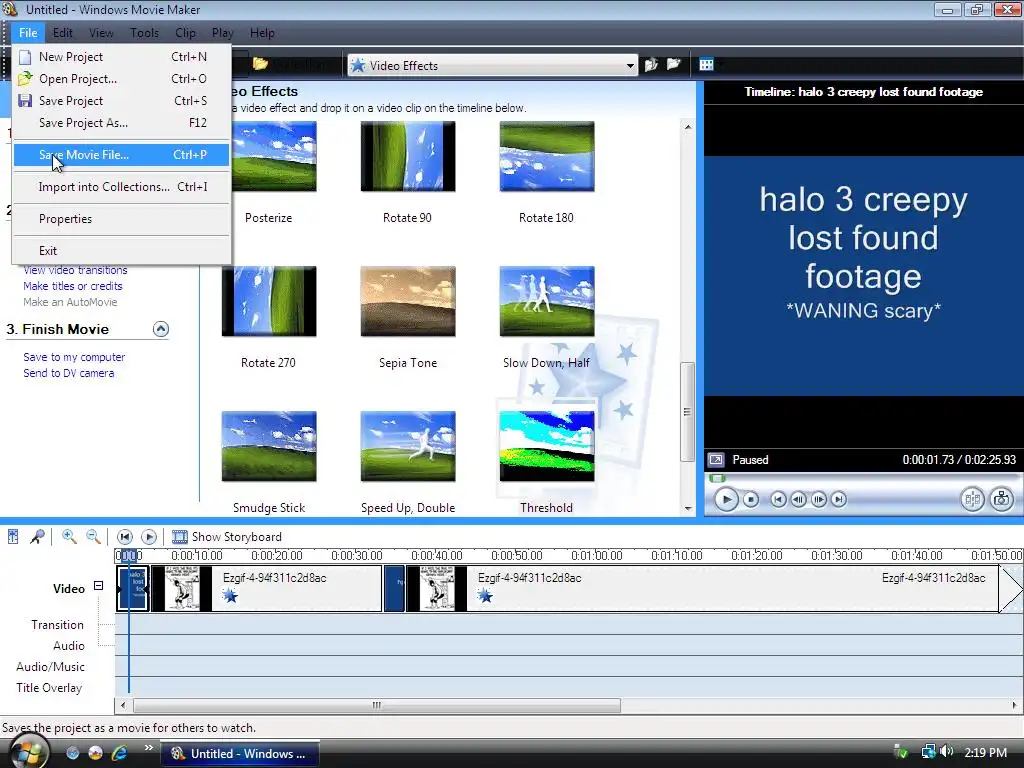The width and height of the screenshot is (1024, 768).
Task: Click the Narrate Timeline microphone icon
Action: tap(37, 537)
